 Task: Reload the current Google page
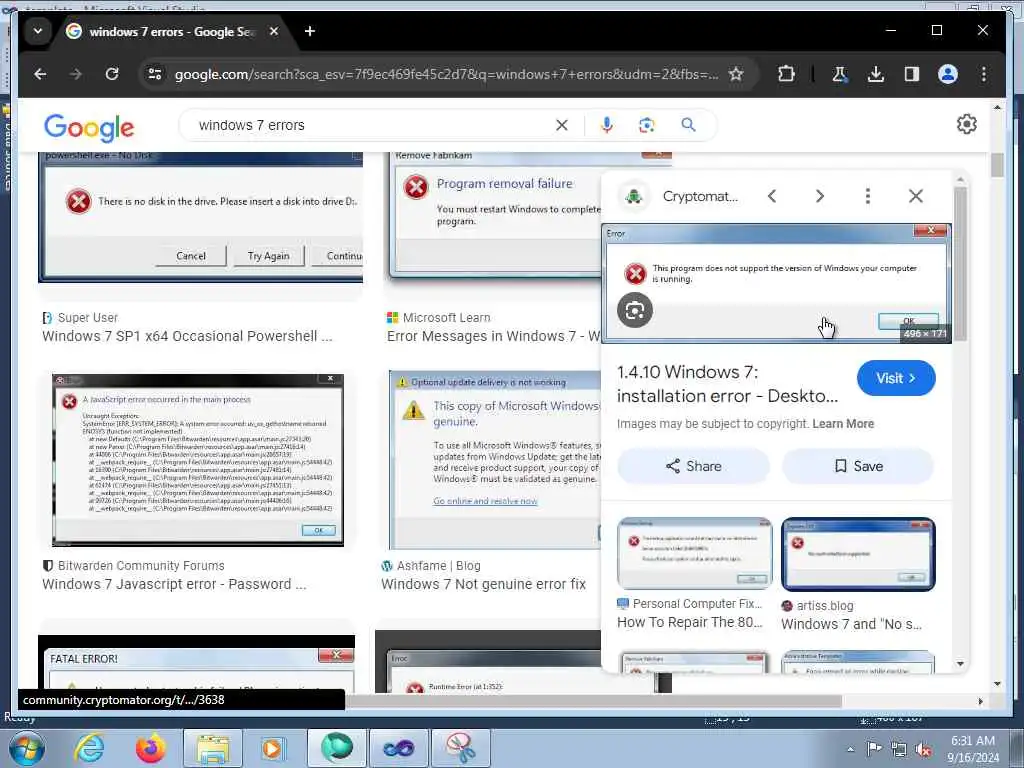(112, 74)
